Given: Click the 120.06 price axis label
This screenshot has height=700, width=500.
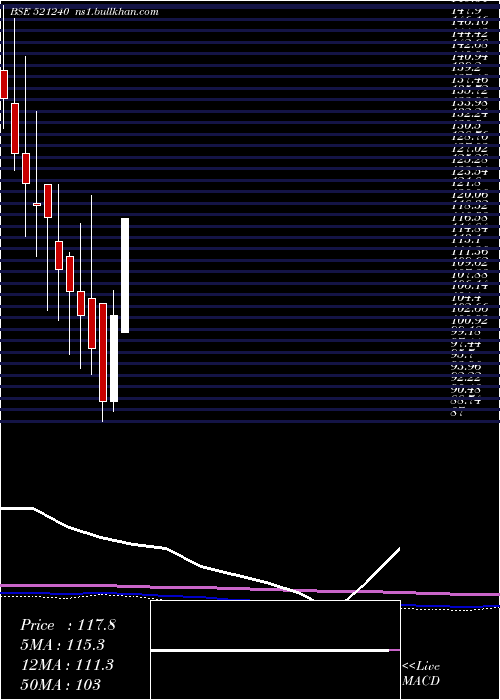Looking at the screenshot, I should [x=470, y=194].
